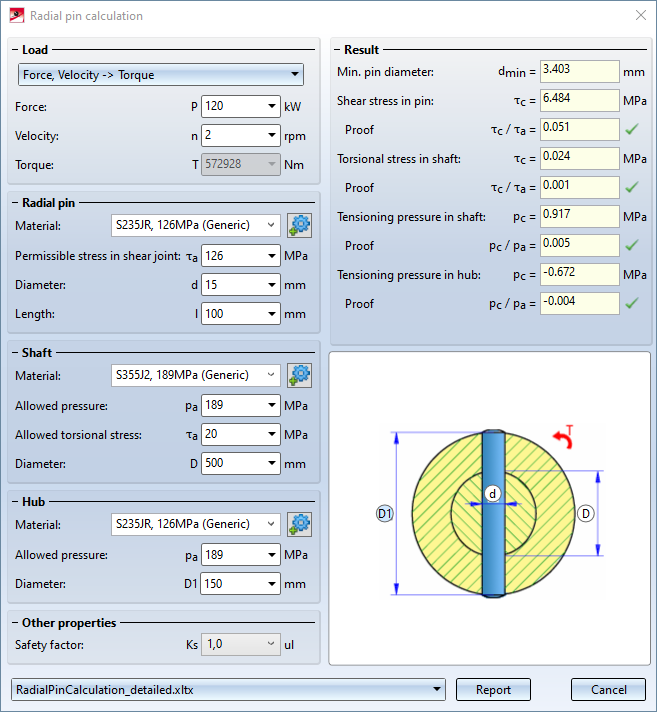The width and height of the screenshot is (657, 712).
Task: Click the Cancel button
Action: pyautogui.click(x=608, y=689)
